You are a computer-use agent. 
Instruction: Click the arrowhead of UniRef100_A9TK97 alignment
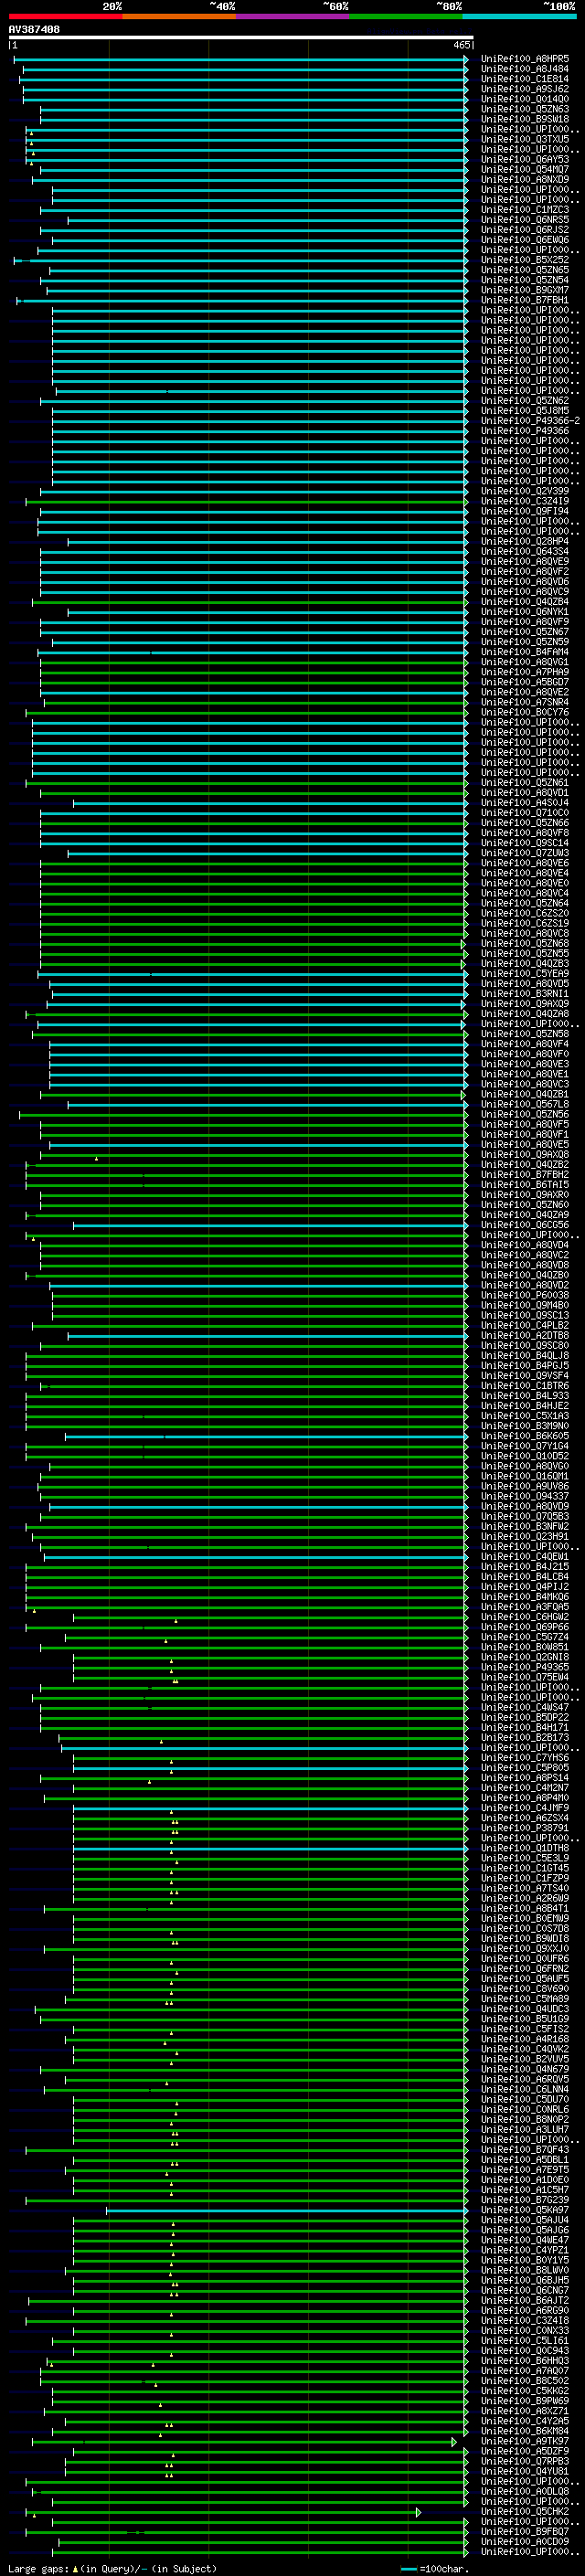coord(454,2442)
